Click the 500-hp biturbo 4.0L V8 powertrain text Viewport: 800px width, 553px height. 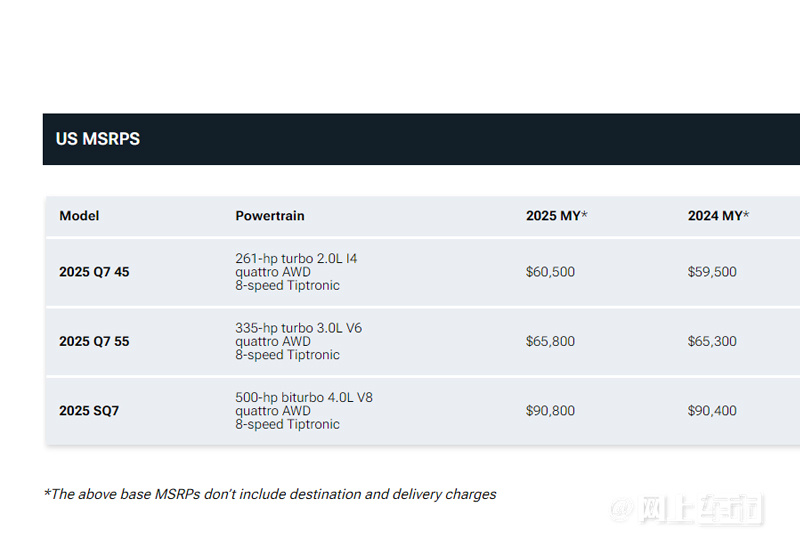[304, 397]
